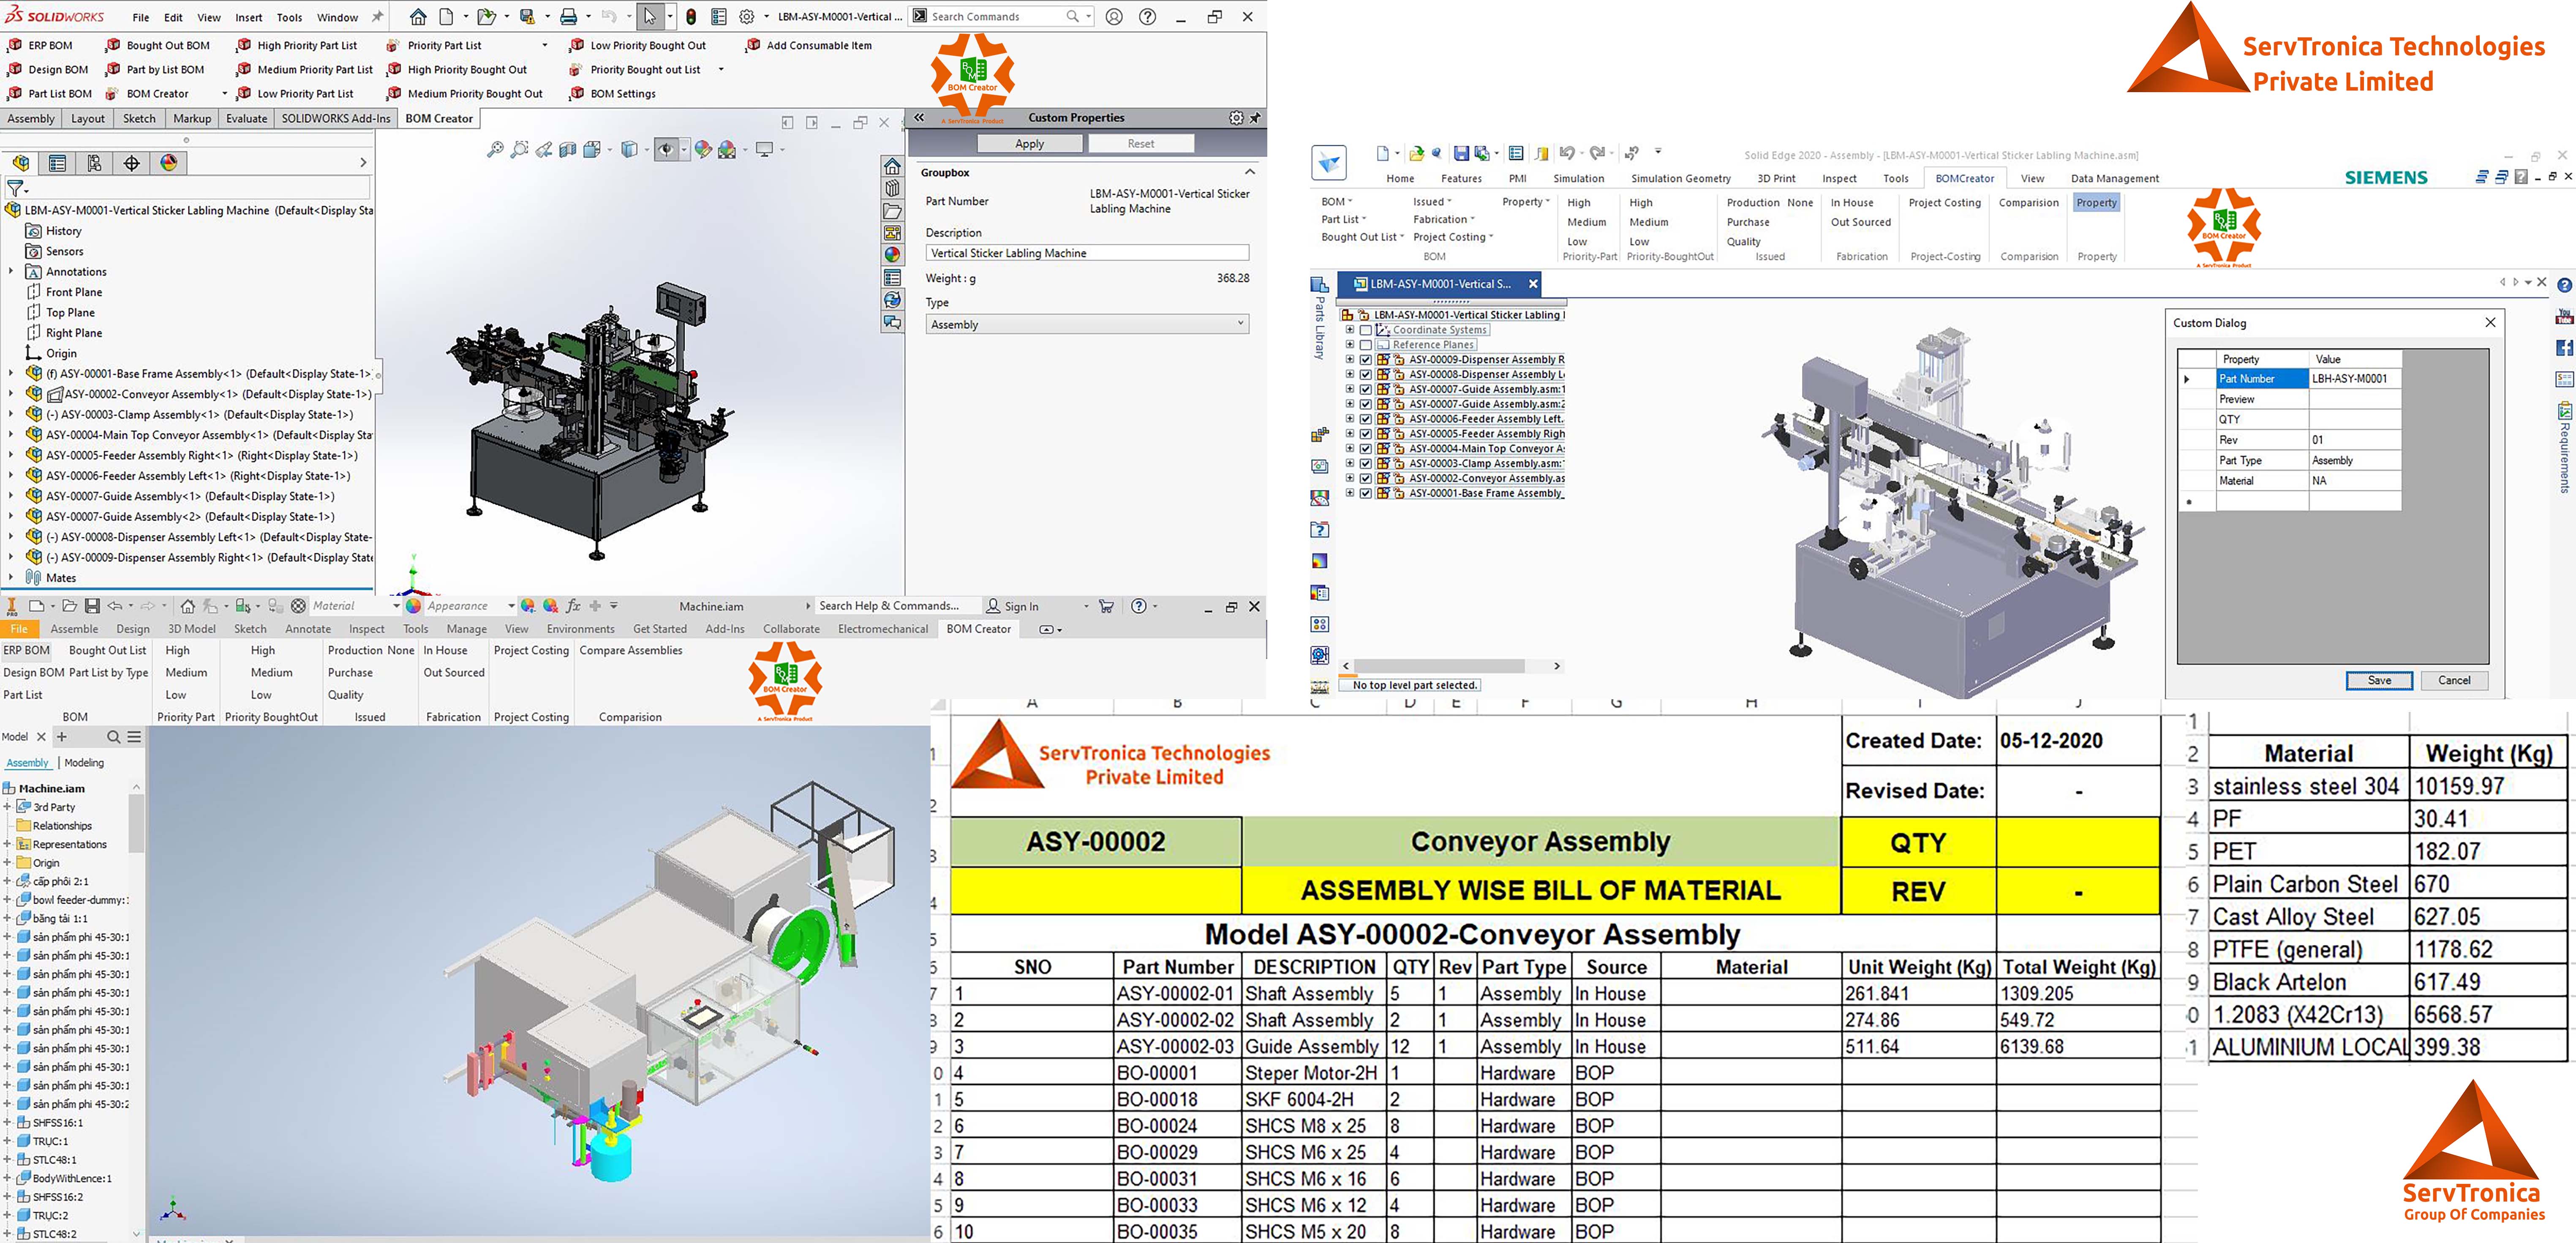Toggle ASY-00001-Base Frame Assembly checkbox in Solid Edge
Image resolution: width=2576 pixels, height=1243 pixels.
pos(1366,493)
